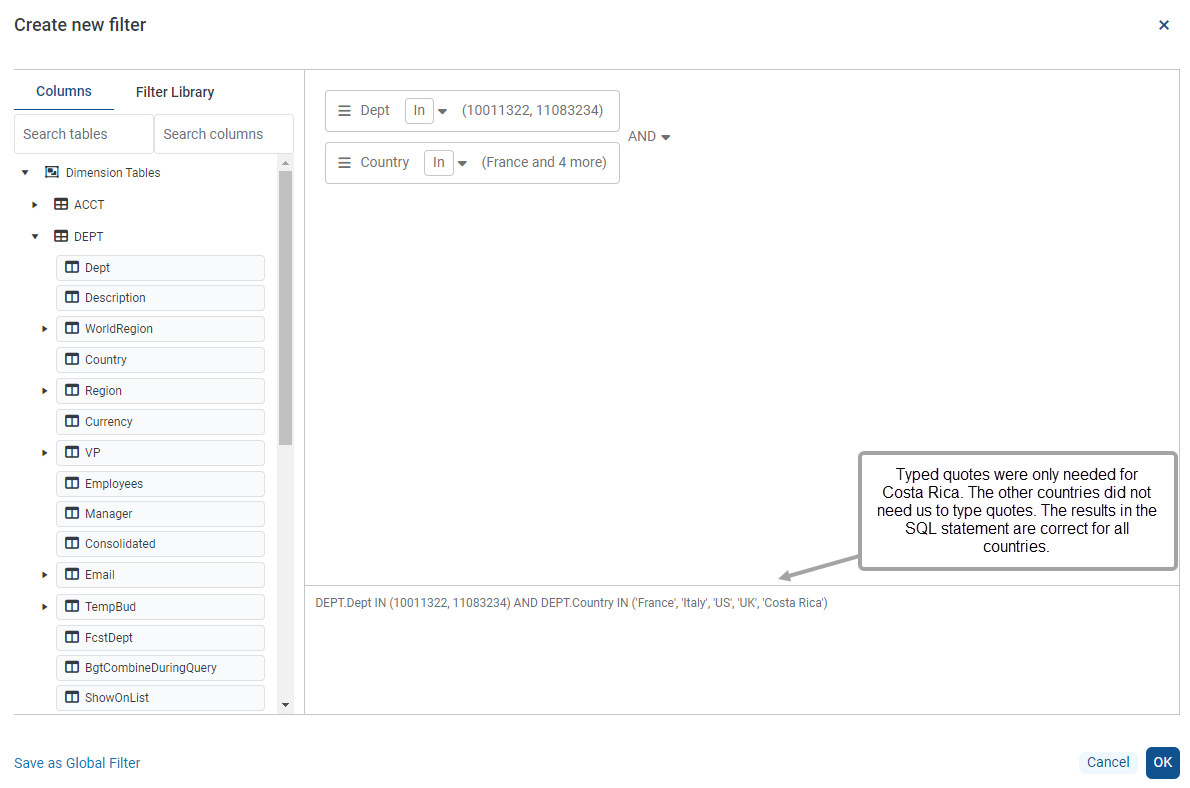Click the Search tables input field
The width and height of the screenshot is (1190, 788).
[84, 134]
